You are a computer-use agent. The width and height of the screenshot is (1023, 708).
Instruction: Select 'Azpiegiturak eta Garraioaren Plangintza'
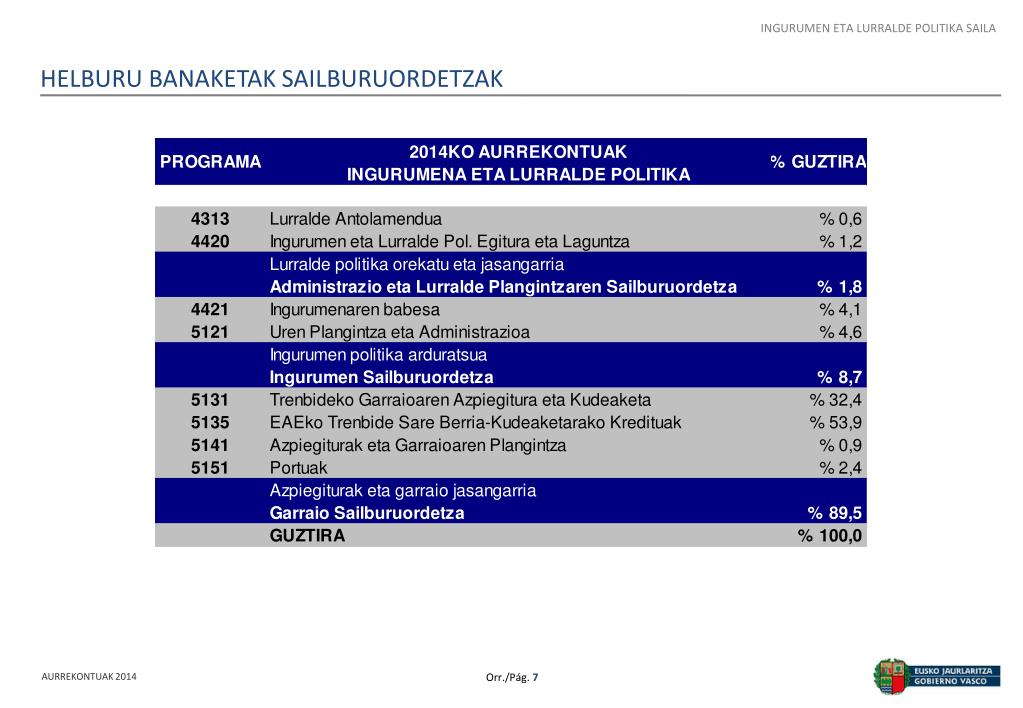(x=418, y=446)
